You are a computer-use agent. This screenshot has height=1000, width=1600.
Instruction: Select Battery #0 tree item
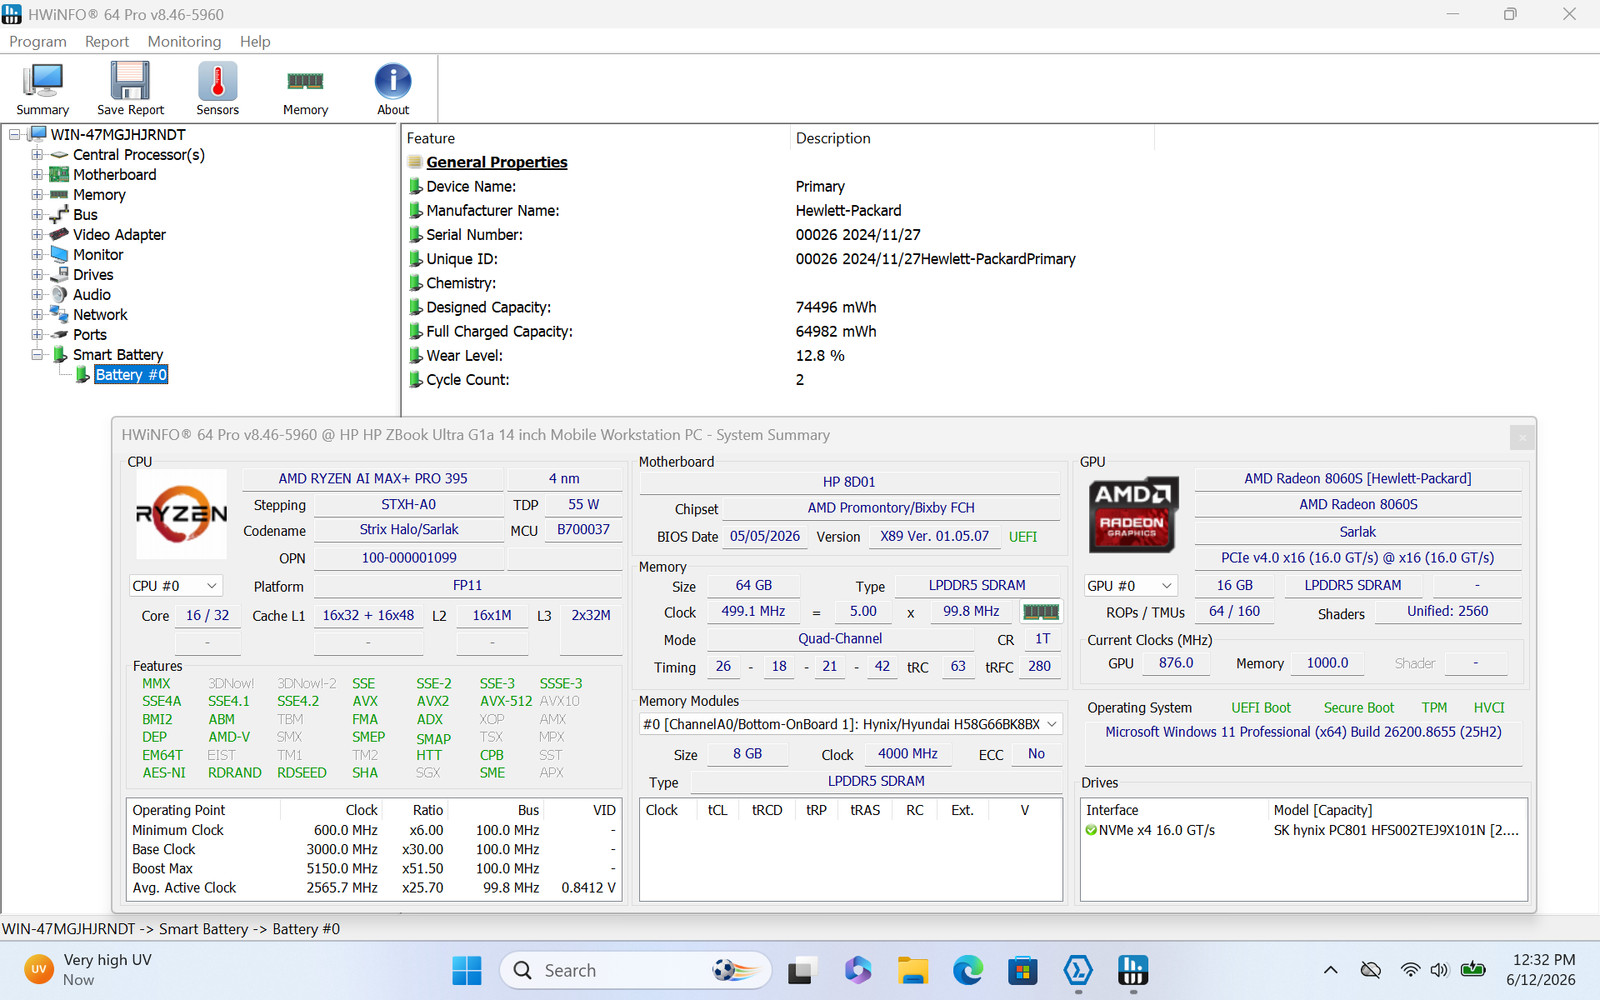point(131,375)
